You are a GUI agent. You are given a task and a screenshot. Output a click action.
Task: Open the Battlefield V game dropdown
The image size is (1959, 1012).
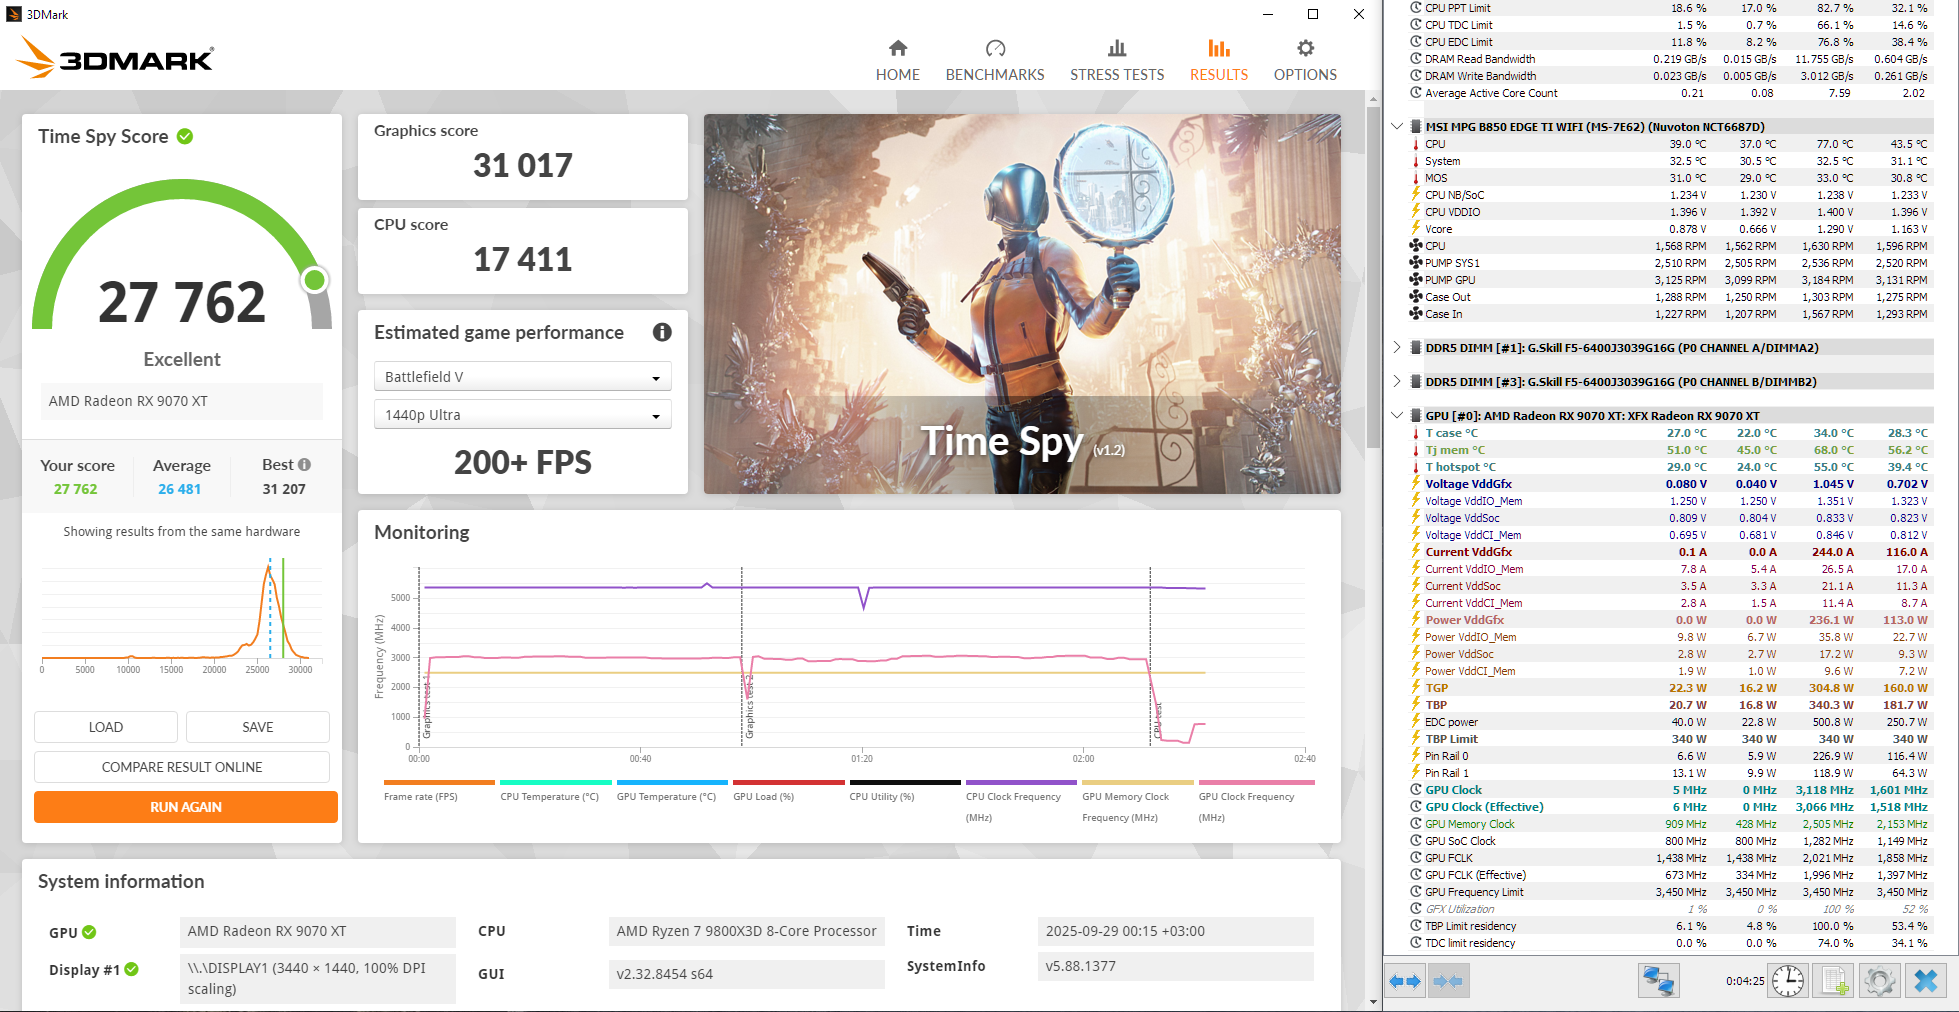coord(522,377)
